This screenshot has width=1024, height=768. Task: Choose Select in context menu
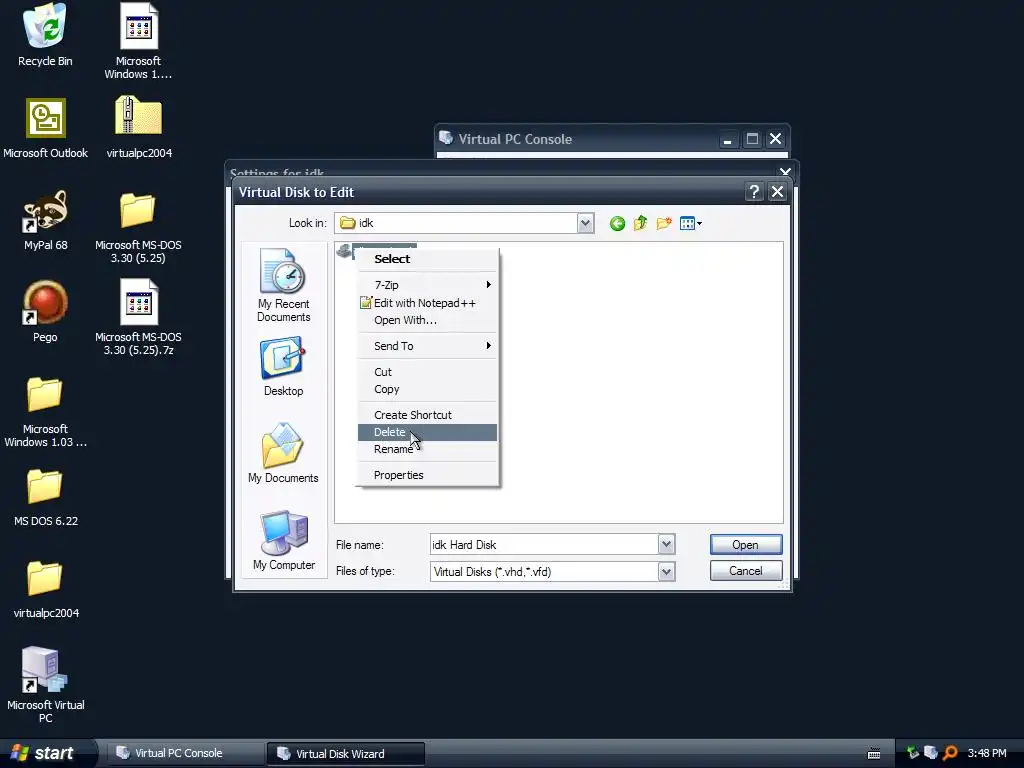[x=427, y=259]
